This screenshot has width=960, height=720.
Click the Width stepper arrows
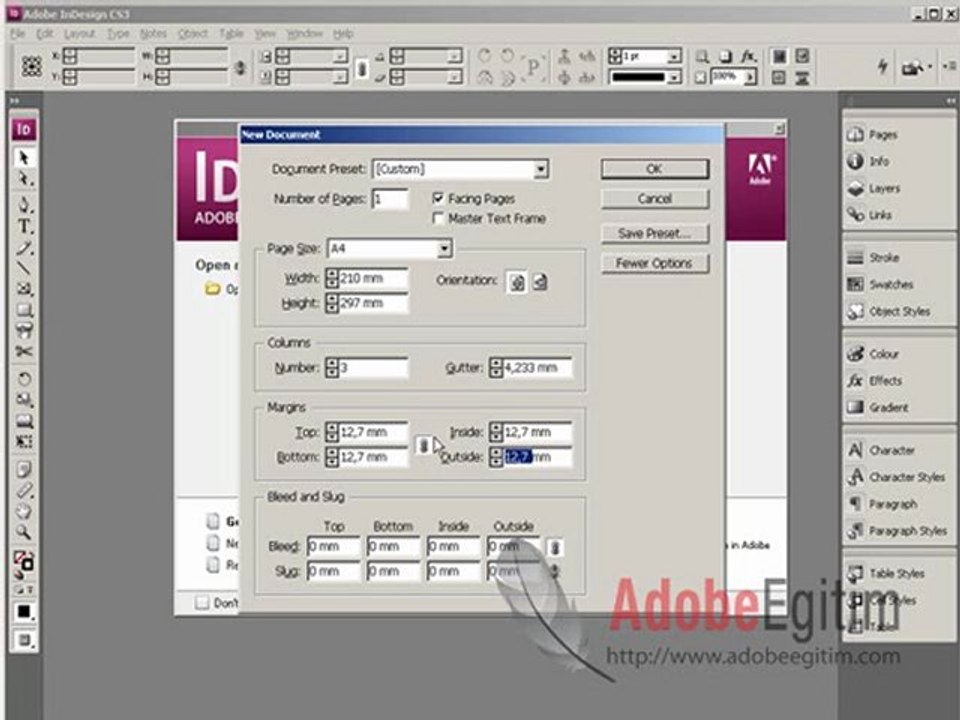[332, 278]
